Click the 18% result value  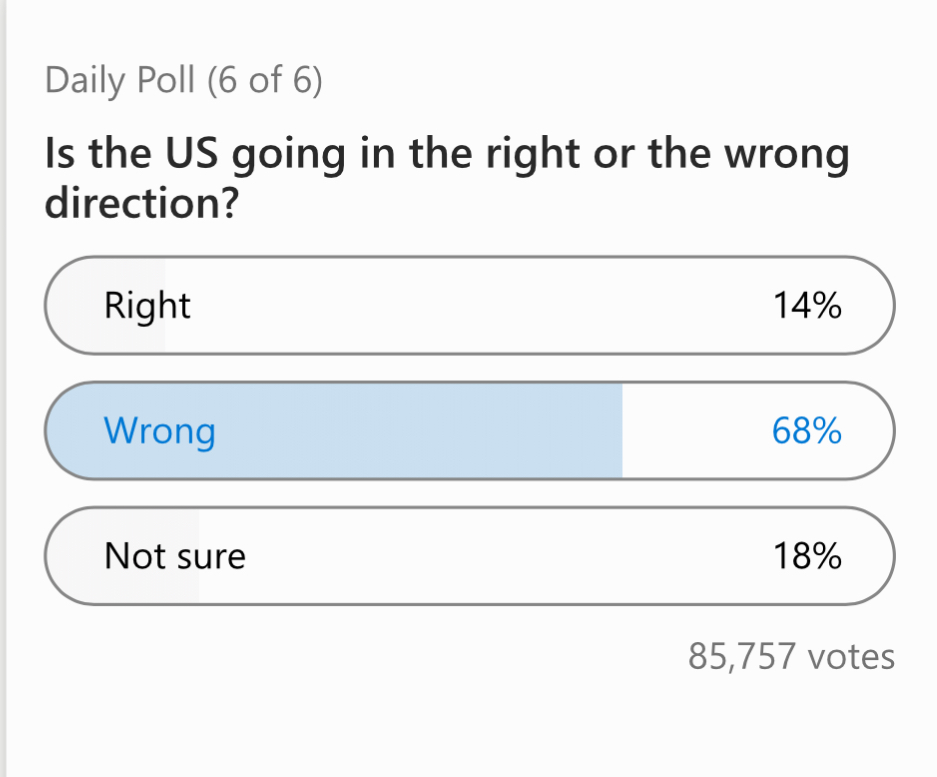click(x=807, y=556)
